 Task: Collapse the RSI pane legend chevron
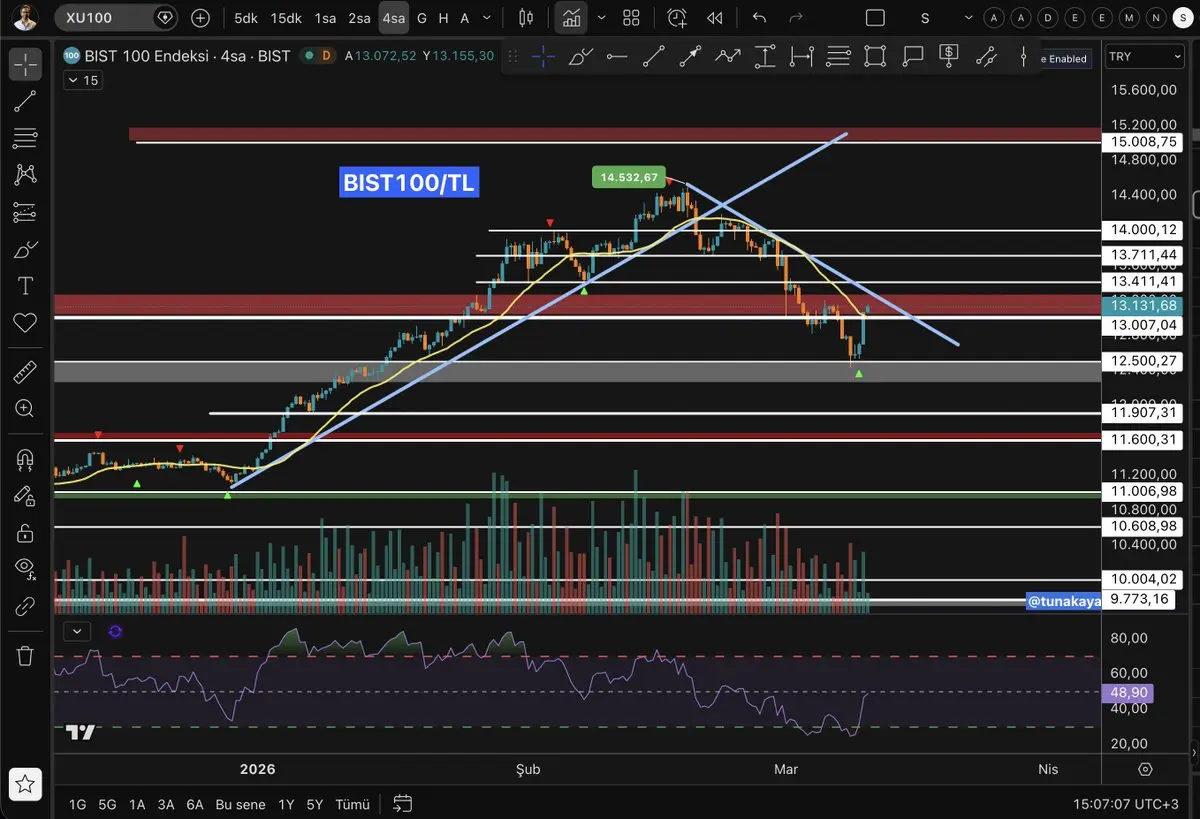[78, 631]
